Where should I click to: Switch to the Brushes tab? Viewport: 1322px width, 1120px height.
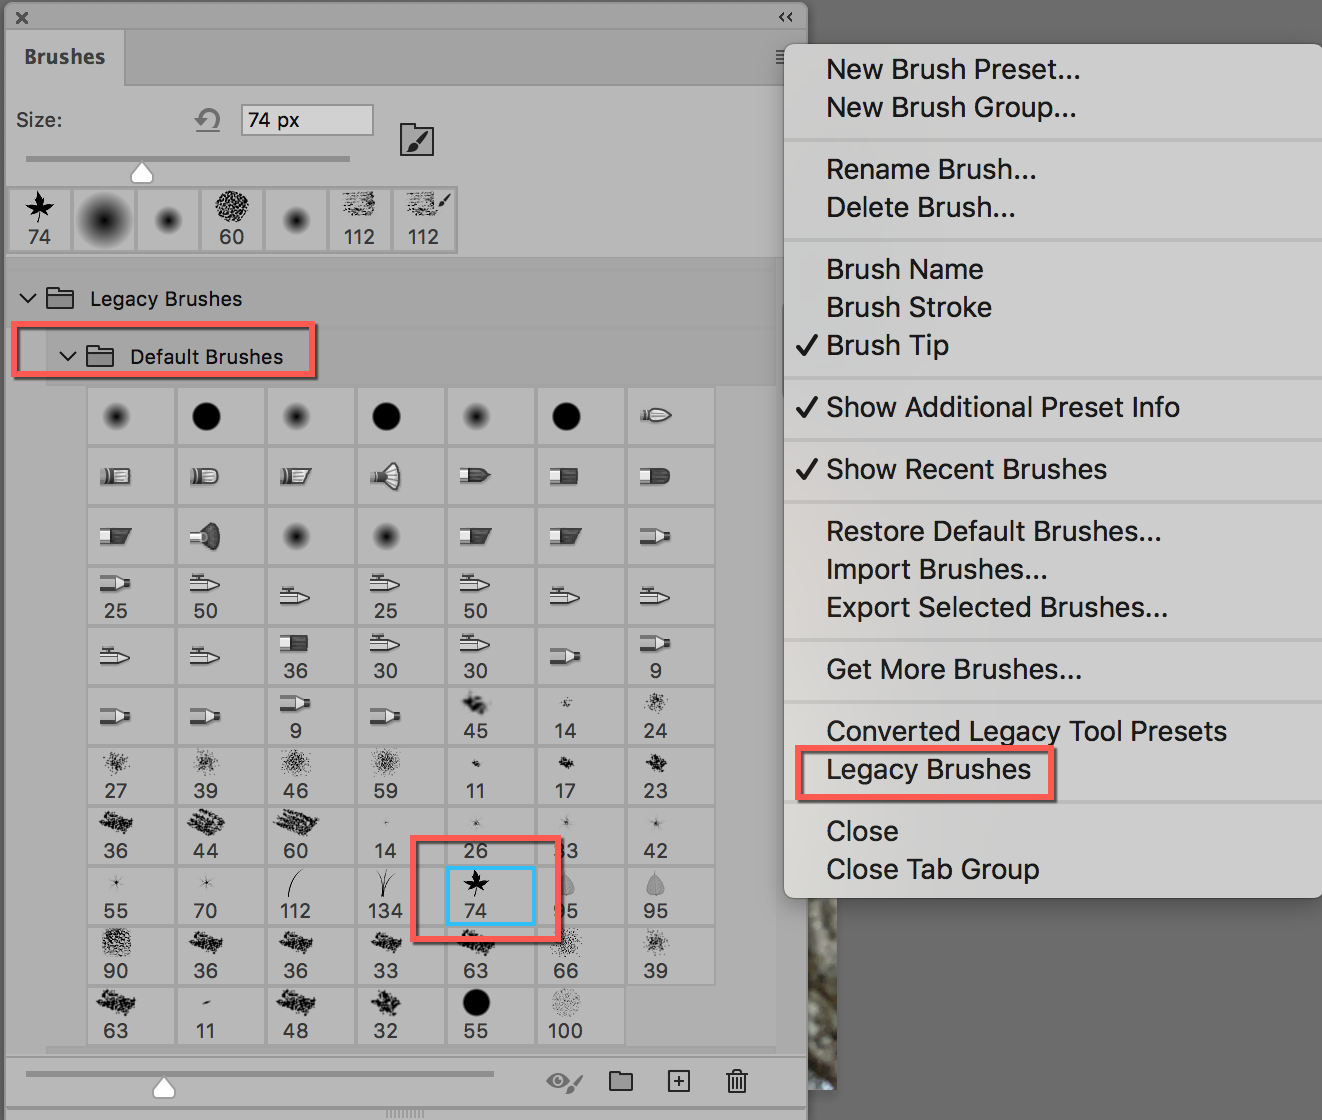(64, 57)
